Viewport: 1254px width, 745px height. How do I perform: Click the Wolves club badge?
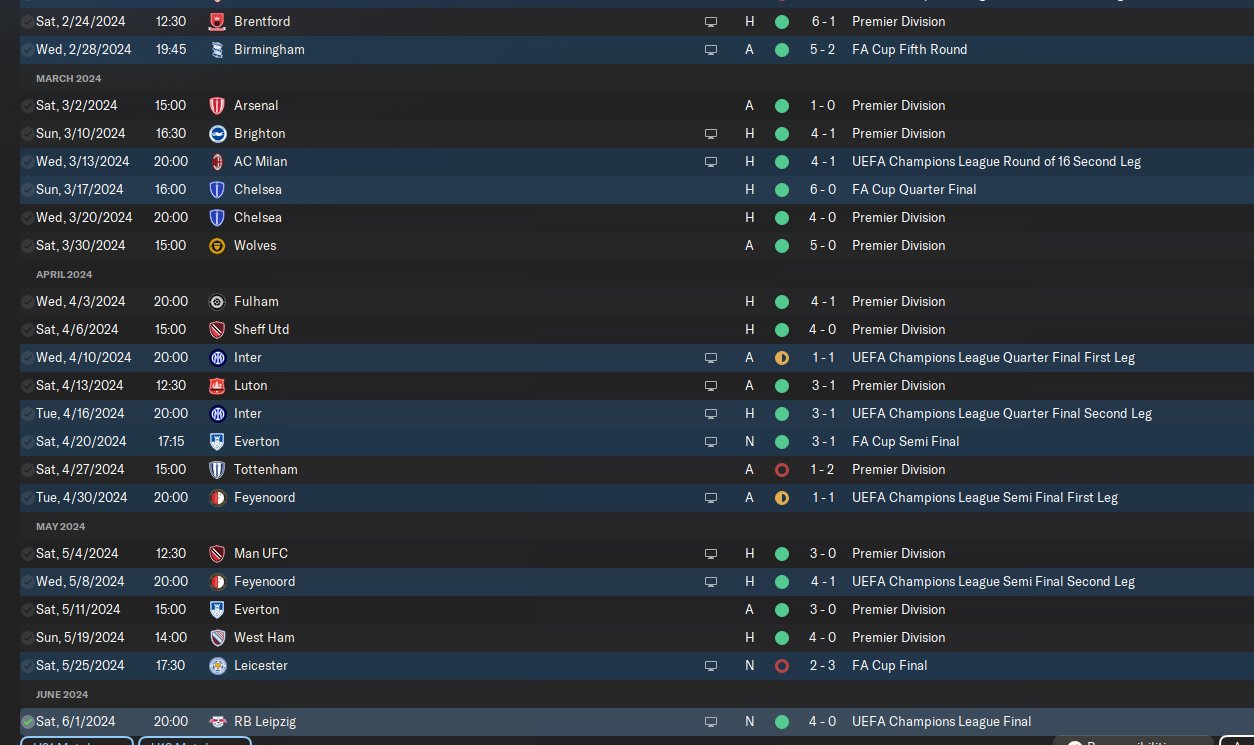tap(217, 245)
